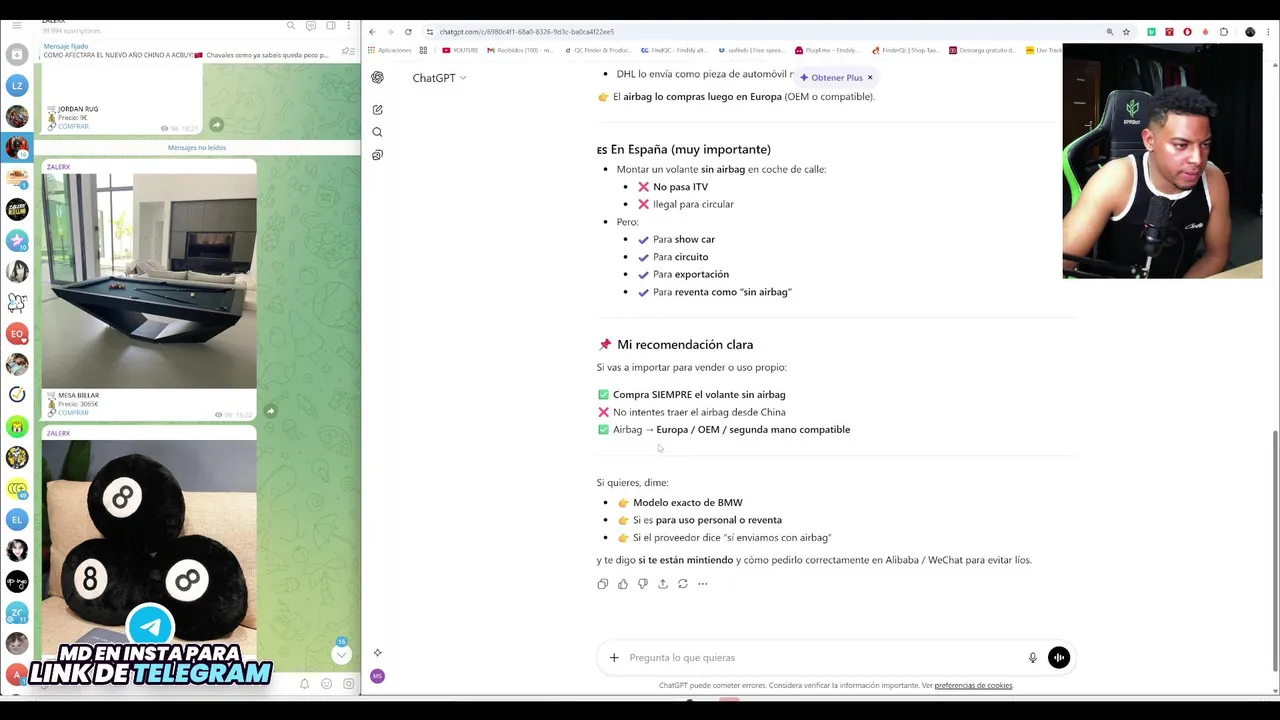
Task: Open the Aplicaciones bookmarks shortcut
Action: (389, 50)
